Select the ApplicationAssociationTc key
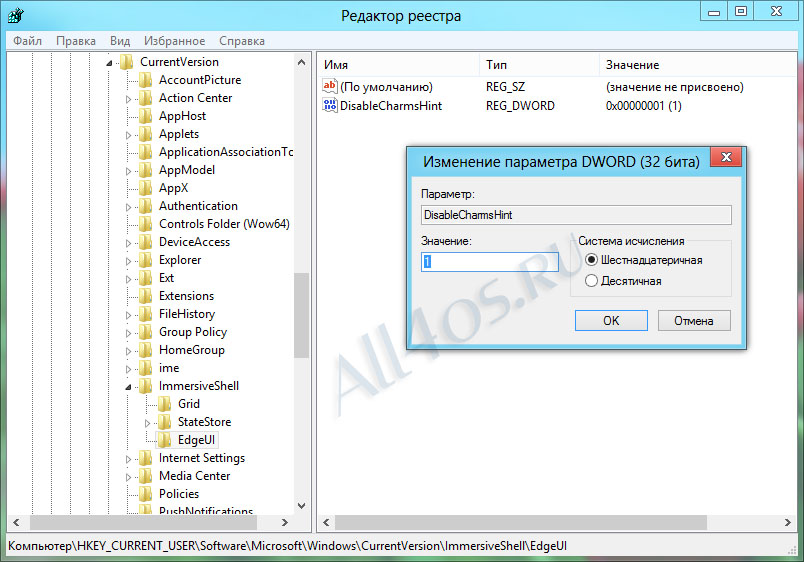 pos(226,152)
